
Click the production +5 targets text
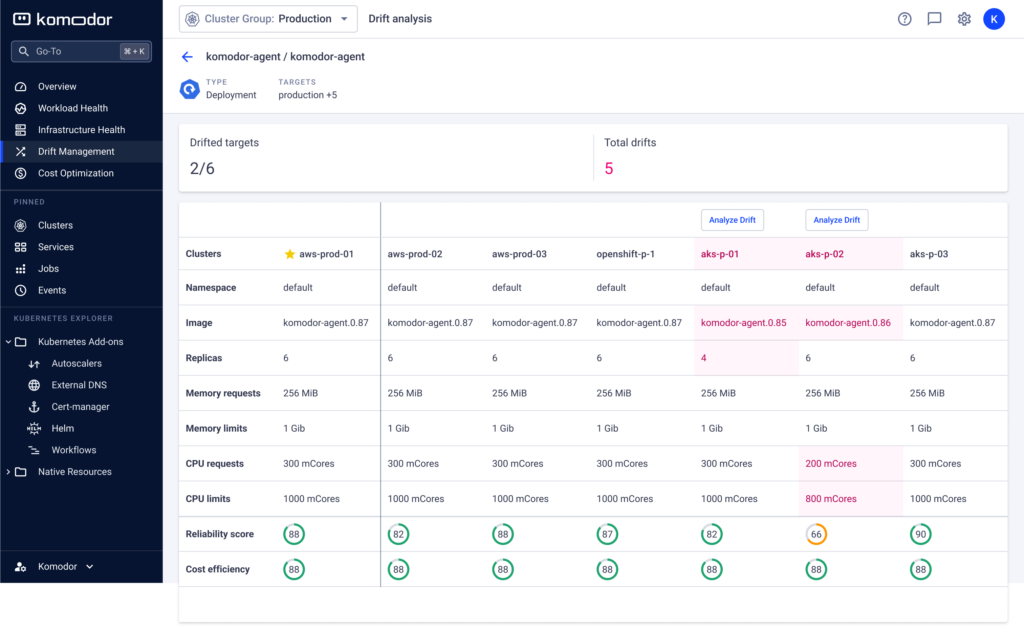pyautogui.click(x=308, y=95)
